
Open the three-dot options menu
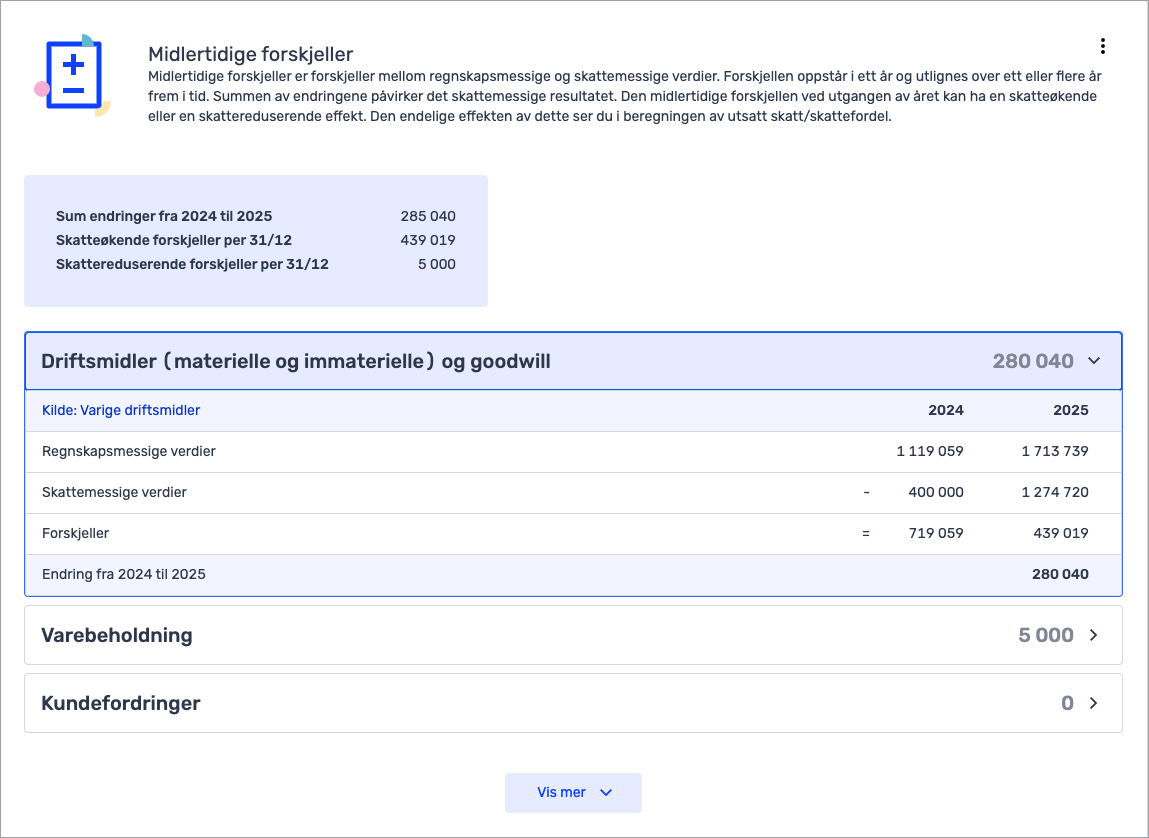pos(1102,46)
